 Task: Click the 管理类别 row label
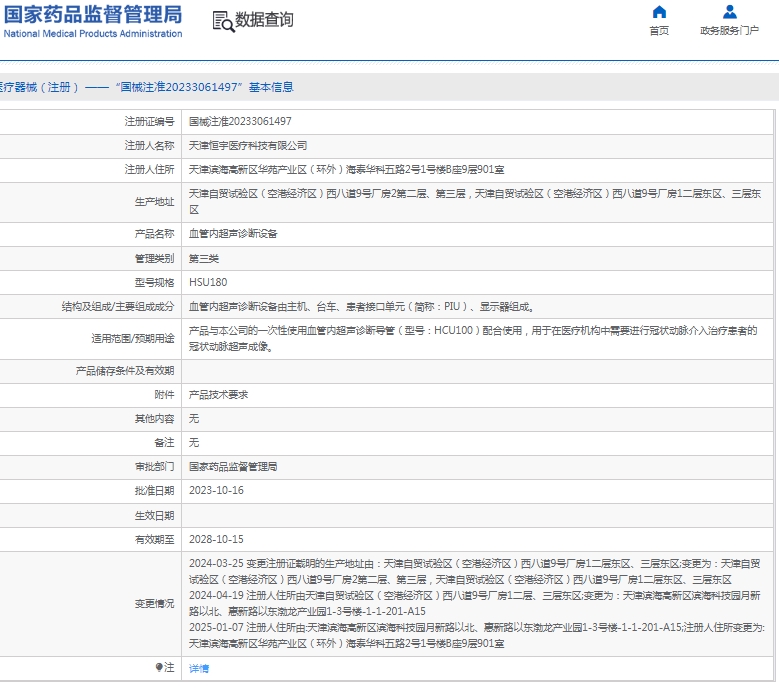(x=154, y=258)
